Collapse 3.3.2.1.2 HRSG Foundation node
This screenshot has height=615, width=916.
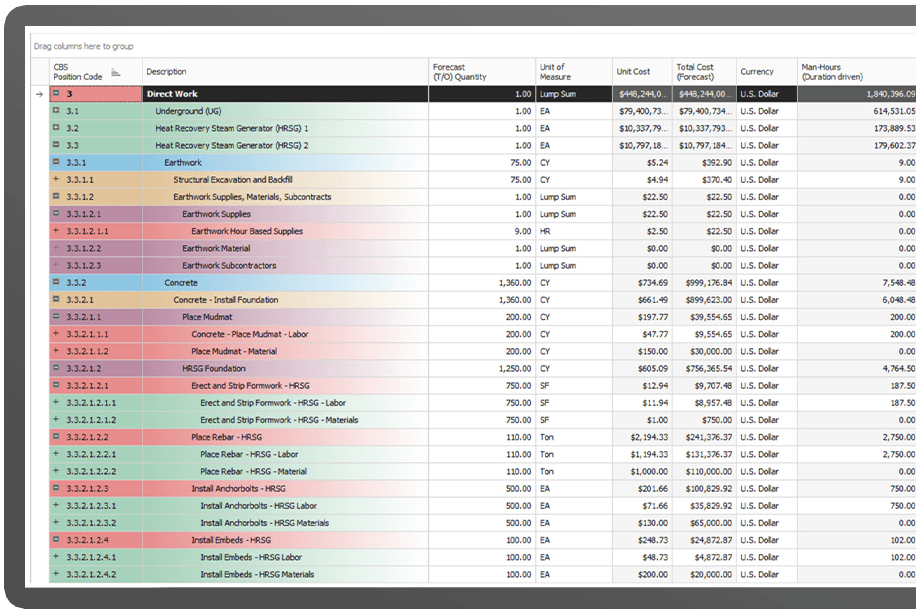57,368
